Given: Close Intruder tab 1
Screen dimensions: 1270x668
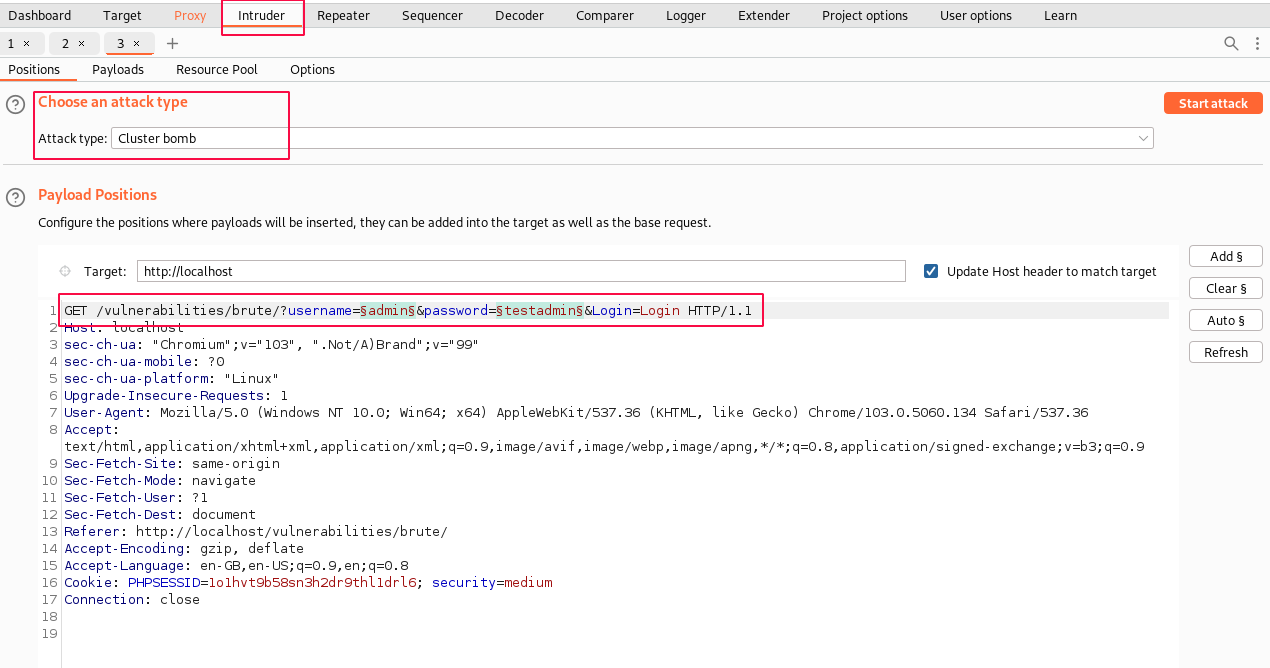Looking at the screenshot, I should coord(26,44).
